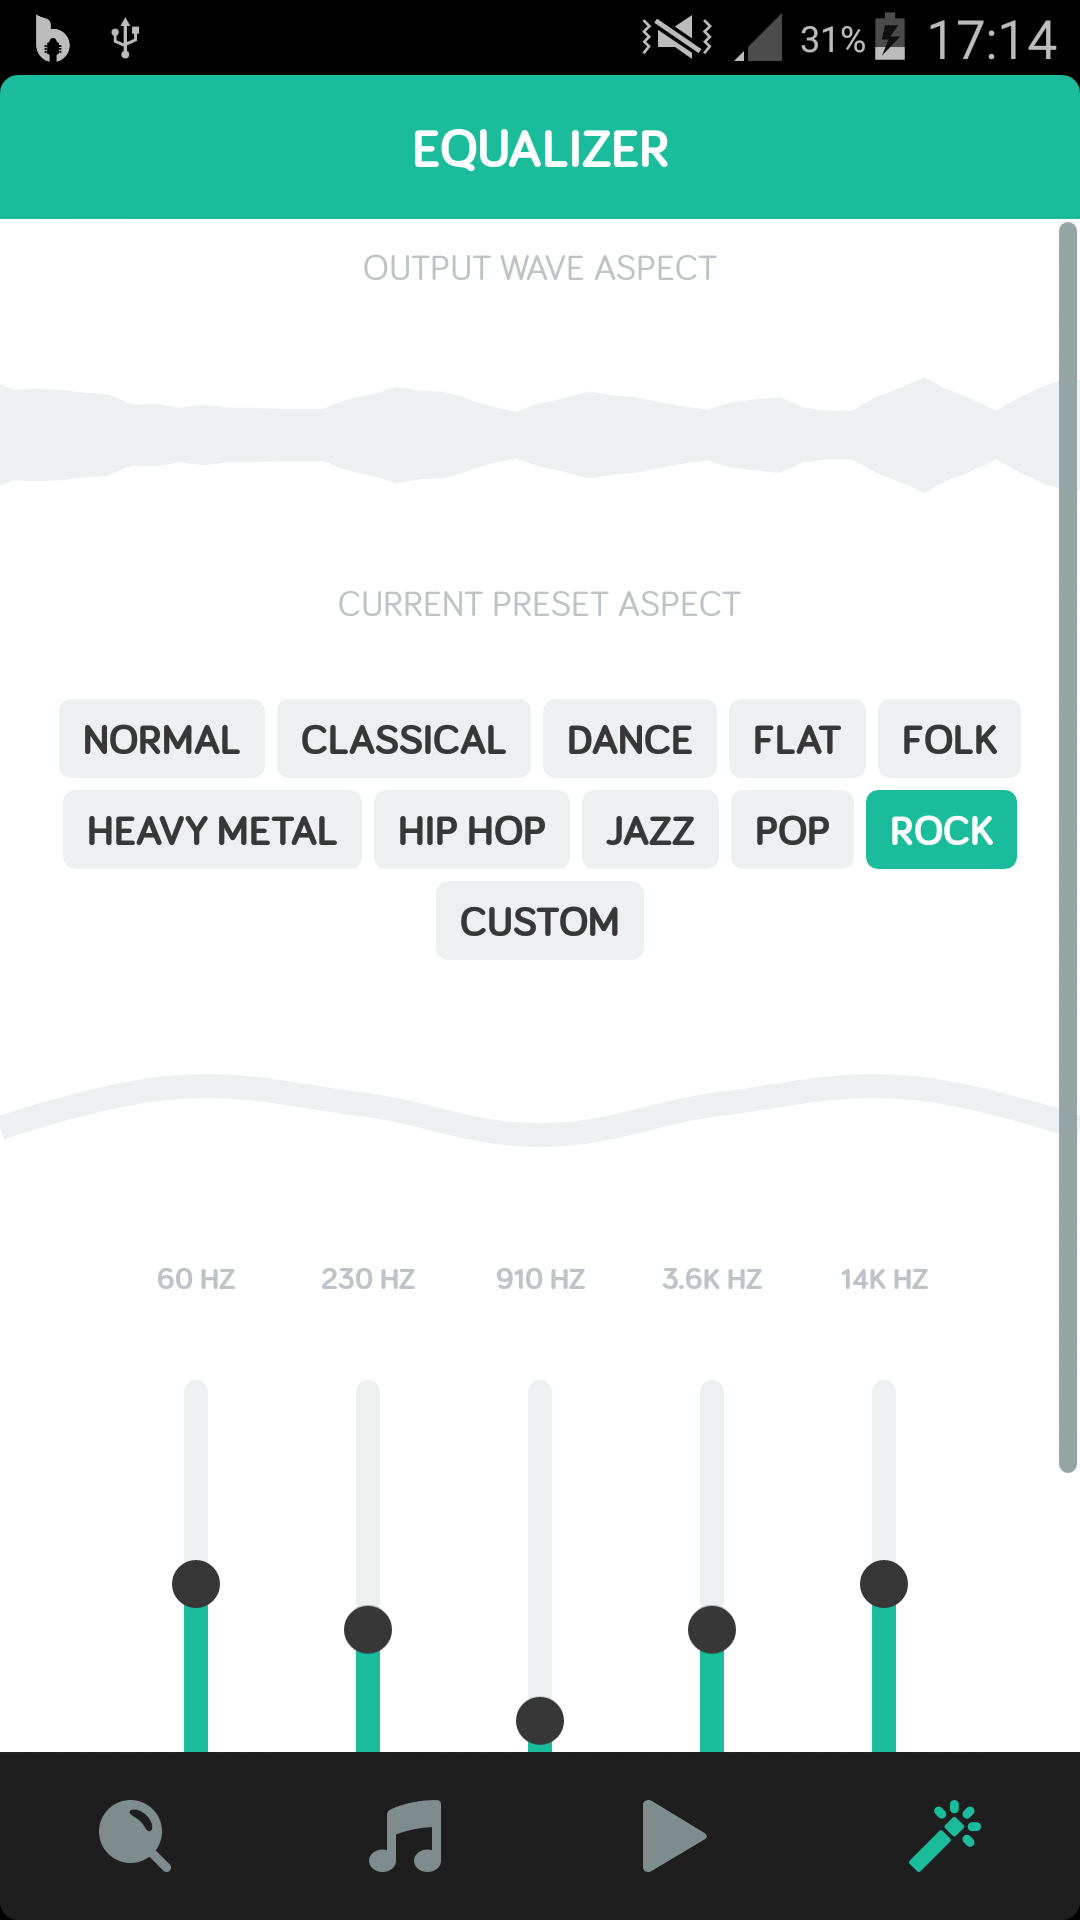
Task: Tap the 910 HZ label
Action: coord(540,1279)
